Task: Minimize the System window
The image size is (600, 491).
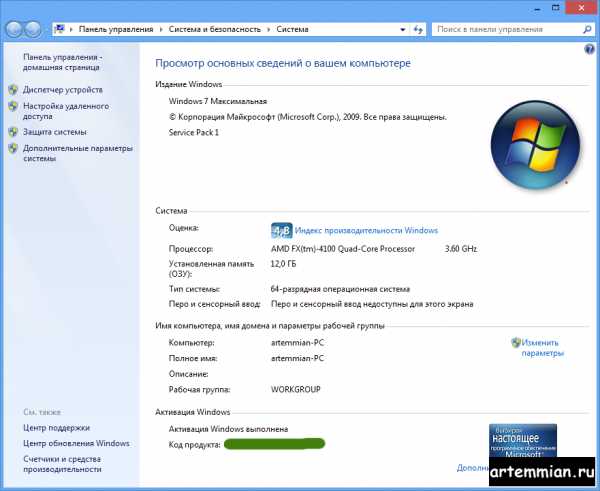Action: click(x=537, y=8)
